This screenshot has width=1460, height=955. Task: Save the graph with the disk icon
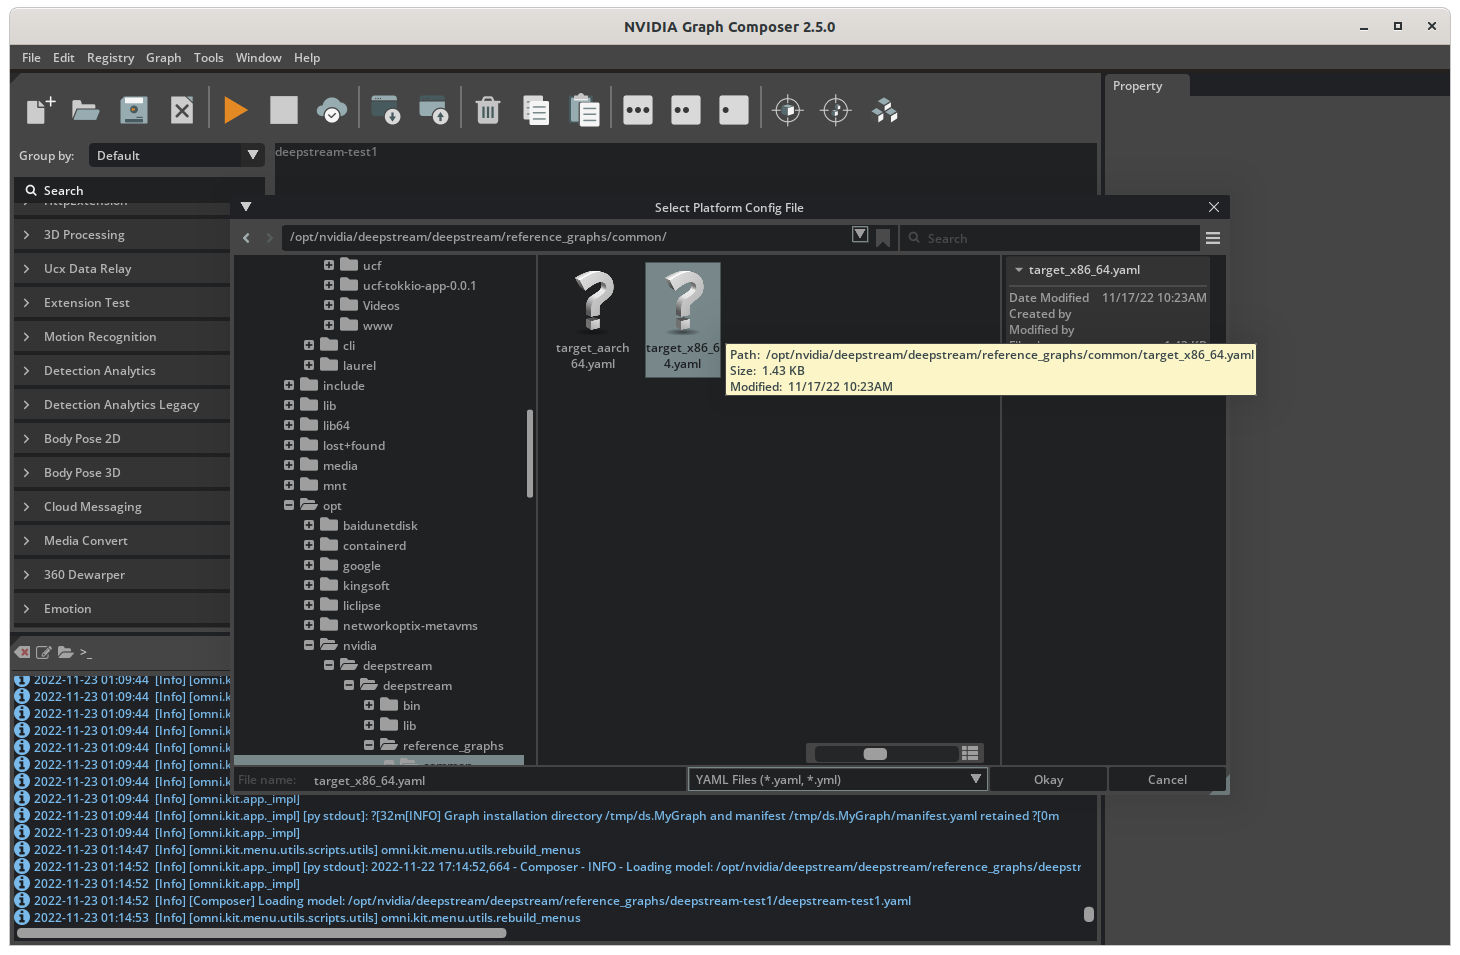coord(134,110)
